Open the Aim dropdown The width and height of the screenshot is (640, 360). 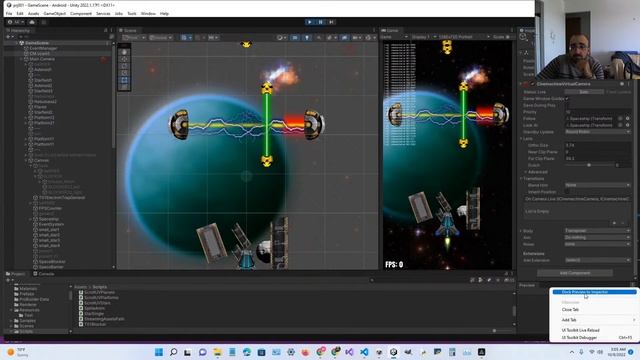click(597, 237)
